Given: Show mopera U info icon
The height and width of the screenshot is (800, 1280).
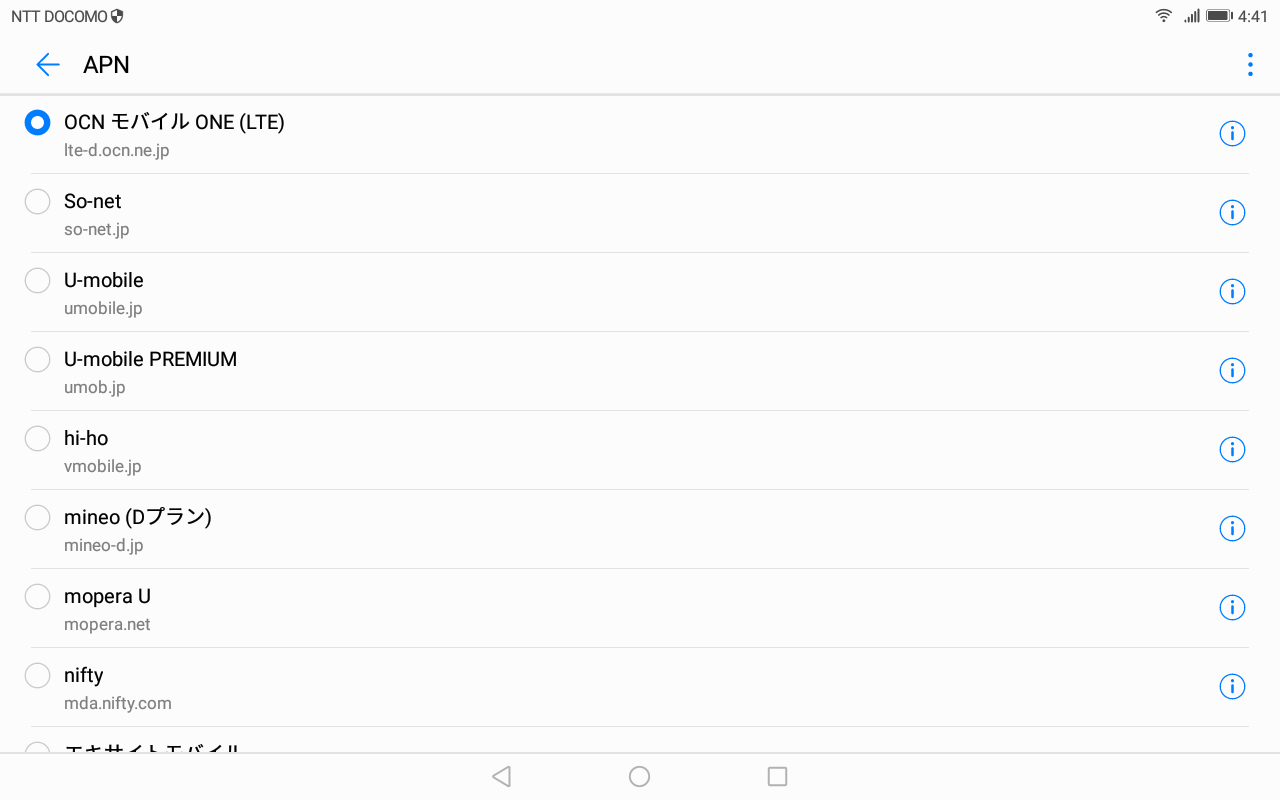Looking at the screenshot, I should click(x=1232, y=608).
